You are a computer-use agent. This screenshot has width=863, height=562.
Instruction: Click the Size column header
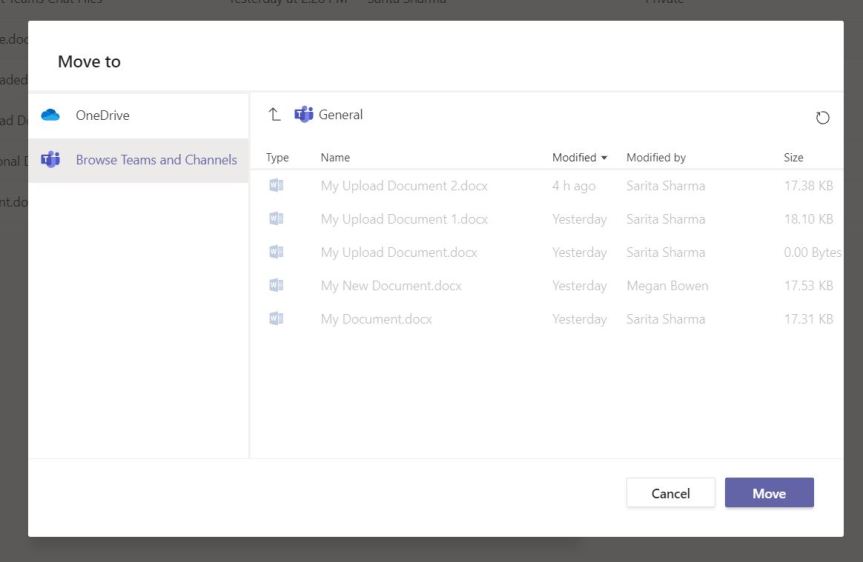(793, 158)
